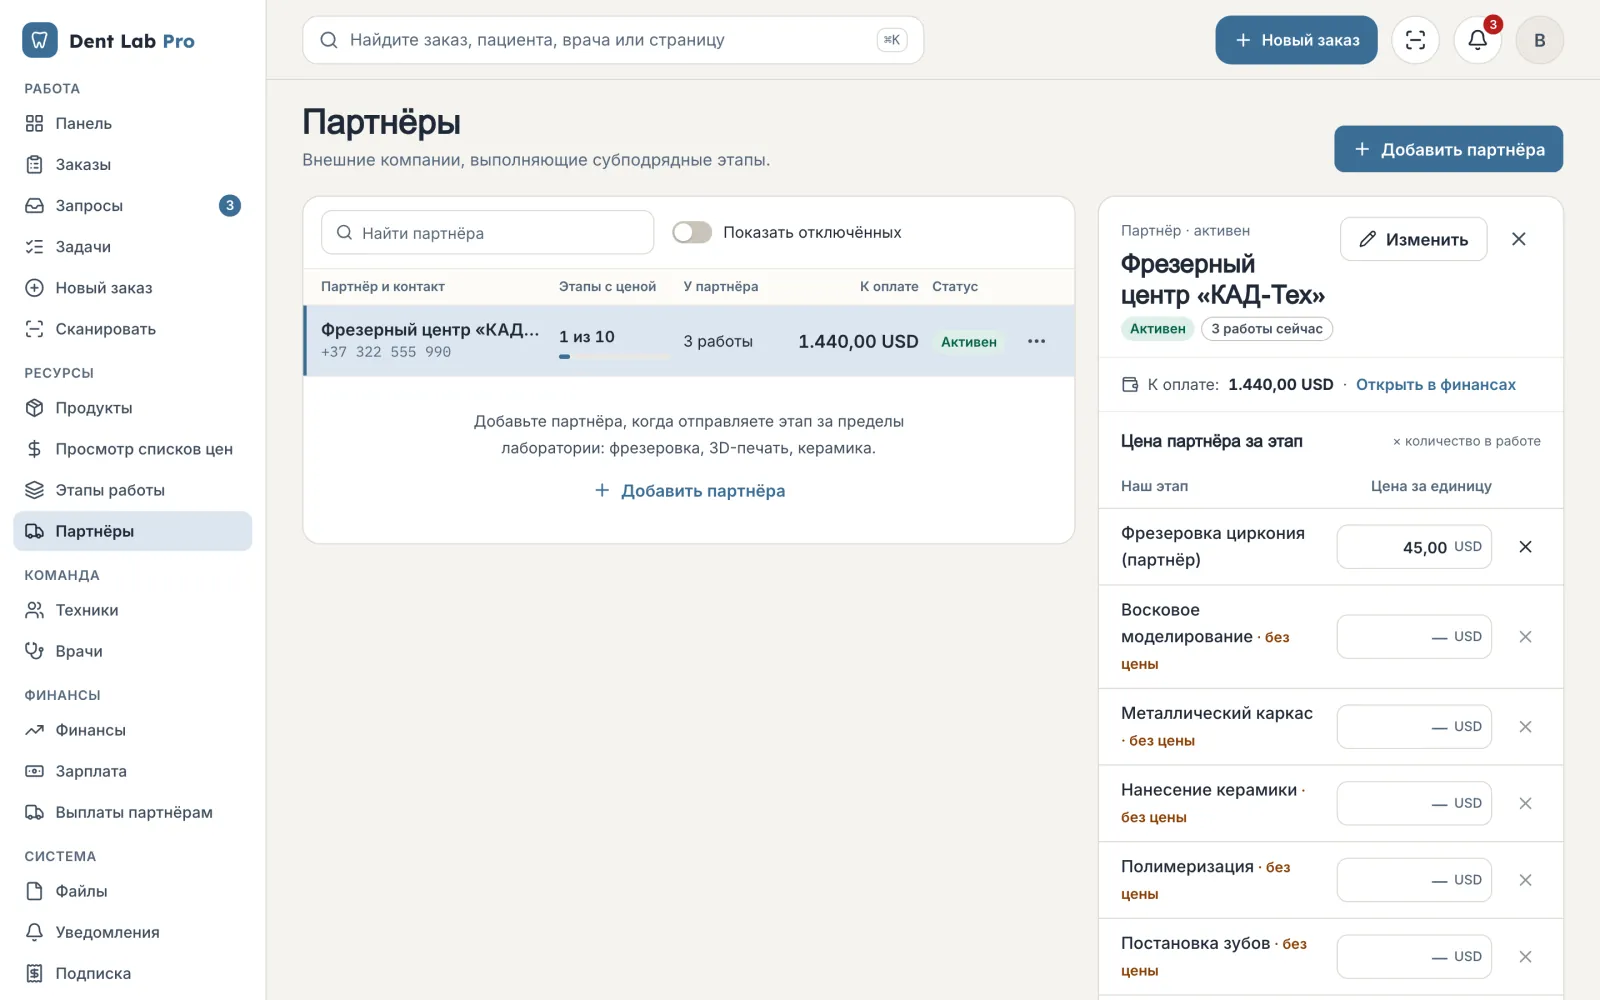Image resolution: width=1600 pixels, height=1000 pixels.
Task: Open Просмотр списков цен page
Action: [133, 449]
